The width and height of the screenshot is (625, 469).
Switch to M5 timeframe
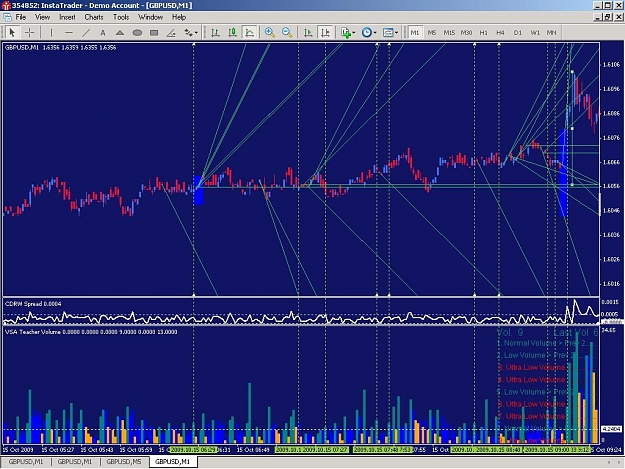pyautogui.click(x=432, y=32)
